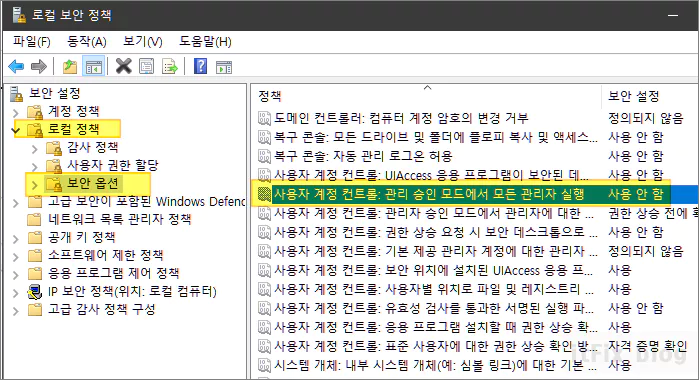Image resolution: width=699 pixels, height=380 pixels.
Task: Select policy 시스템 개체: 내부 시스템 개체(예: 심볼 링크)
Action: coord(436,365)
